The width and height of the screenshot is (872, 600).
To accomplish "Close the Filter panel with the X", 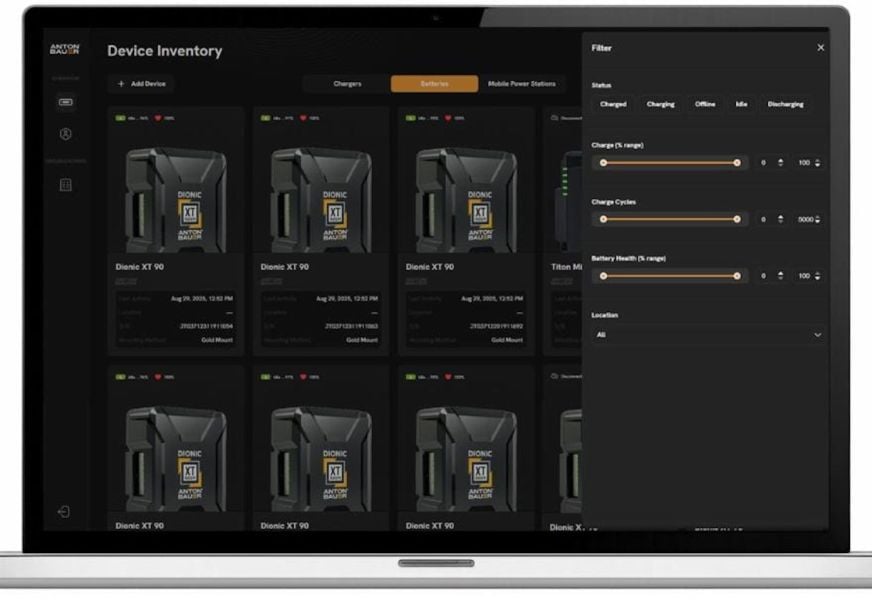I will tap(820, 48).
